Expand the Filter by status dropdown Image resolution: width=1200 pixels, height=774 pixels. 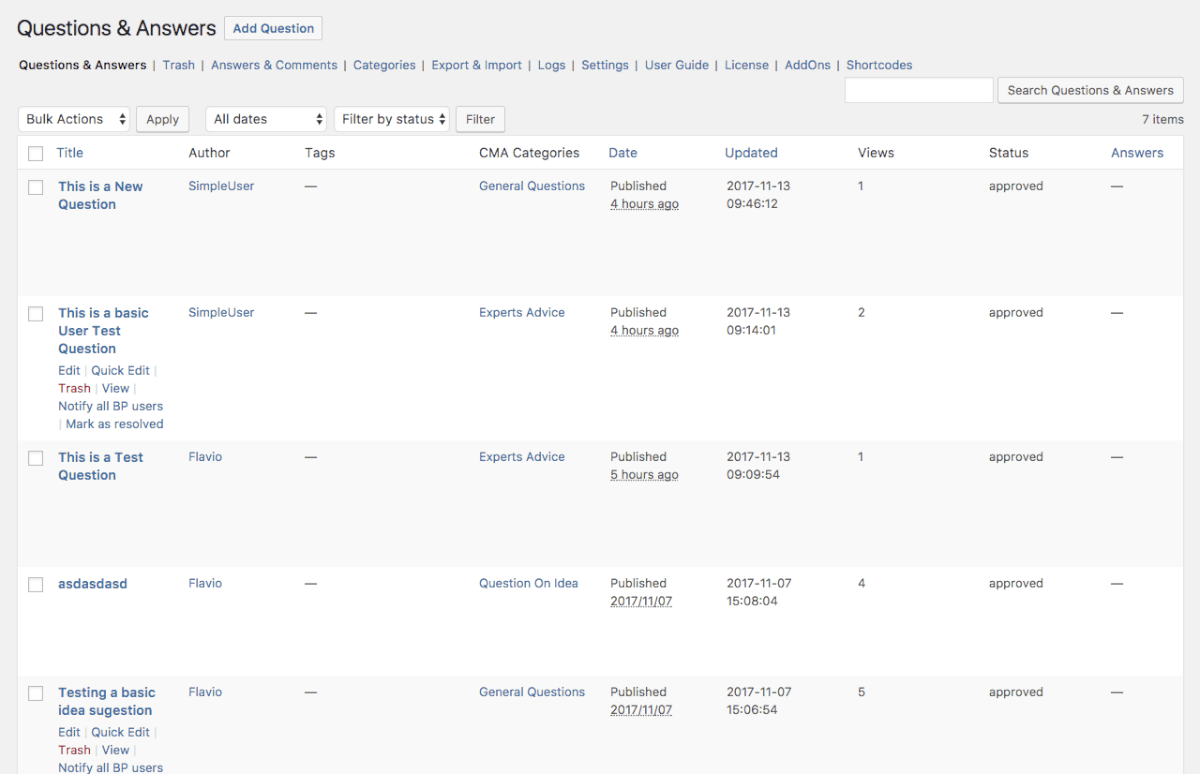[391, 119]
